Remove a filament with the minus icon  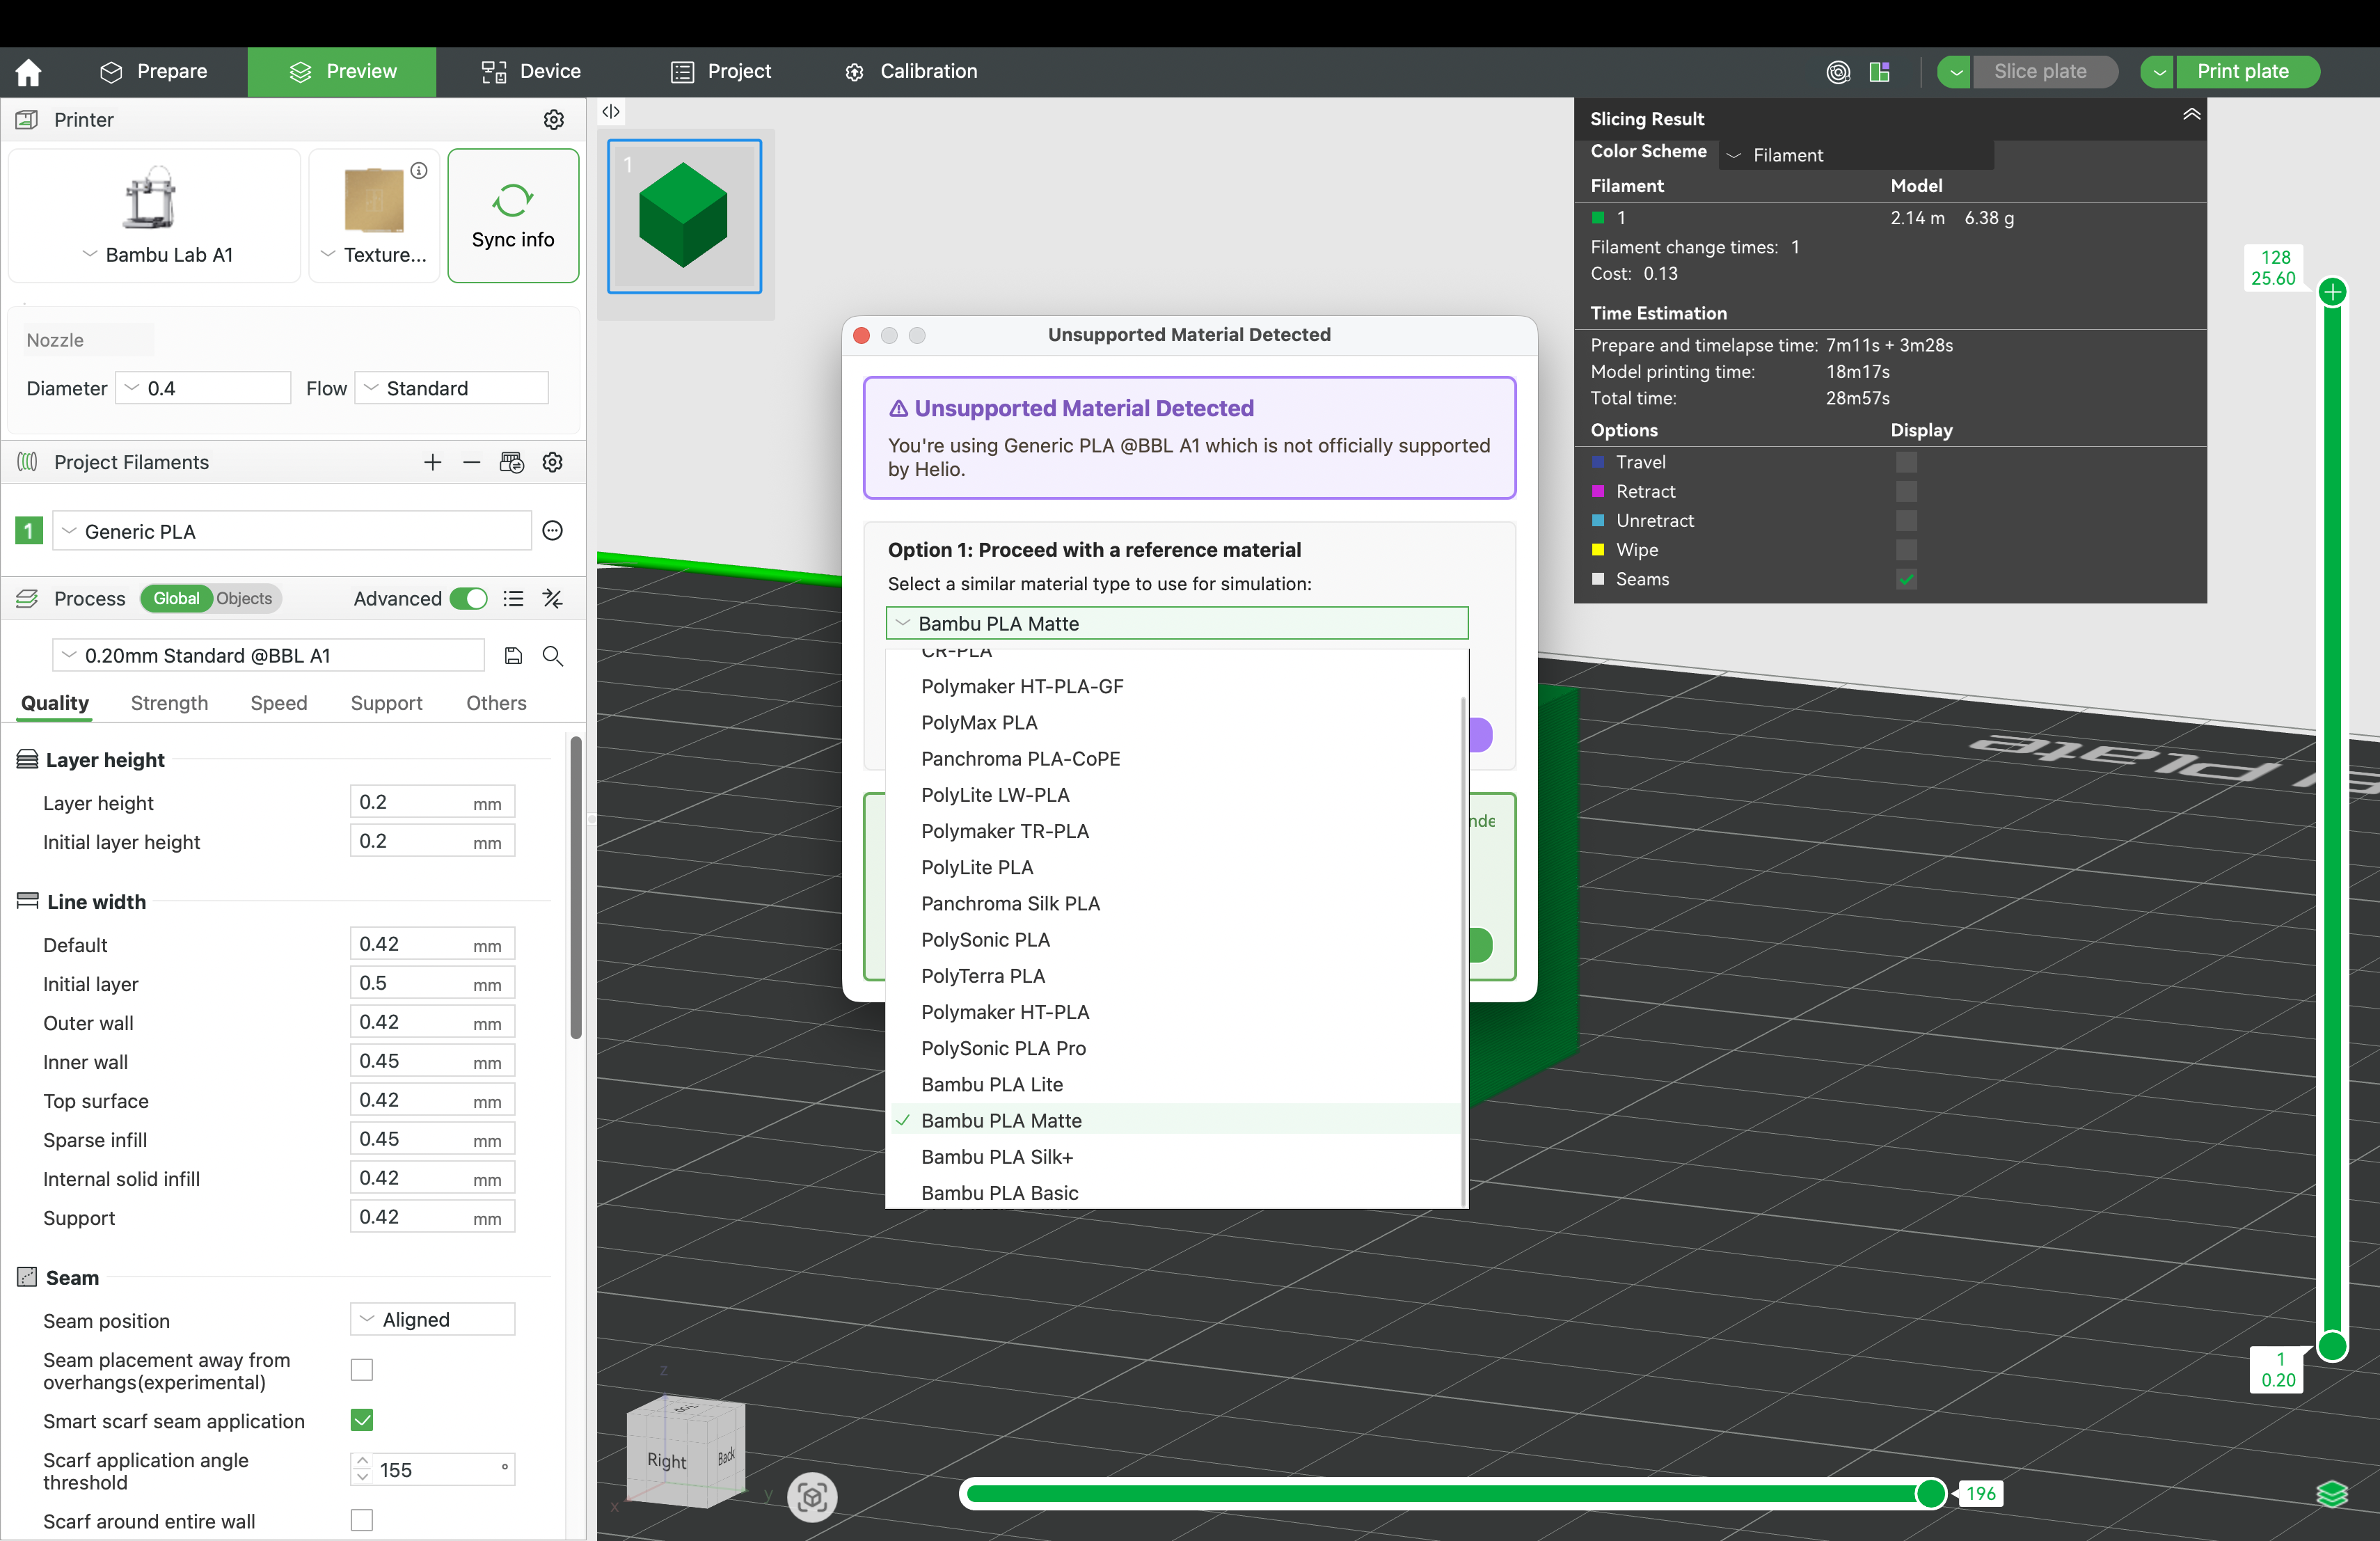coord(472,462)
